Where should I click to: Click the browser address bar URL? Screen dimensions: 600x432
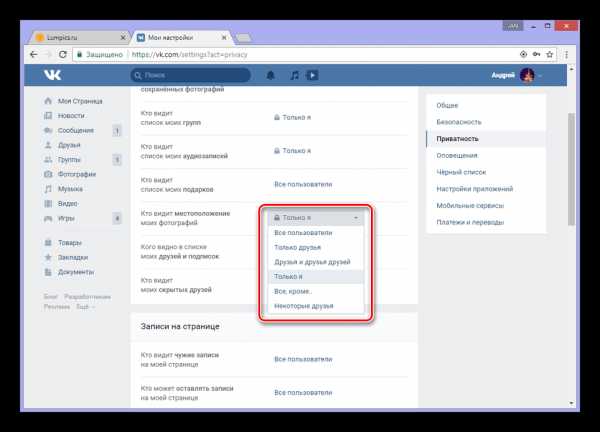pos(189,55)
